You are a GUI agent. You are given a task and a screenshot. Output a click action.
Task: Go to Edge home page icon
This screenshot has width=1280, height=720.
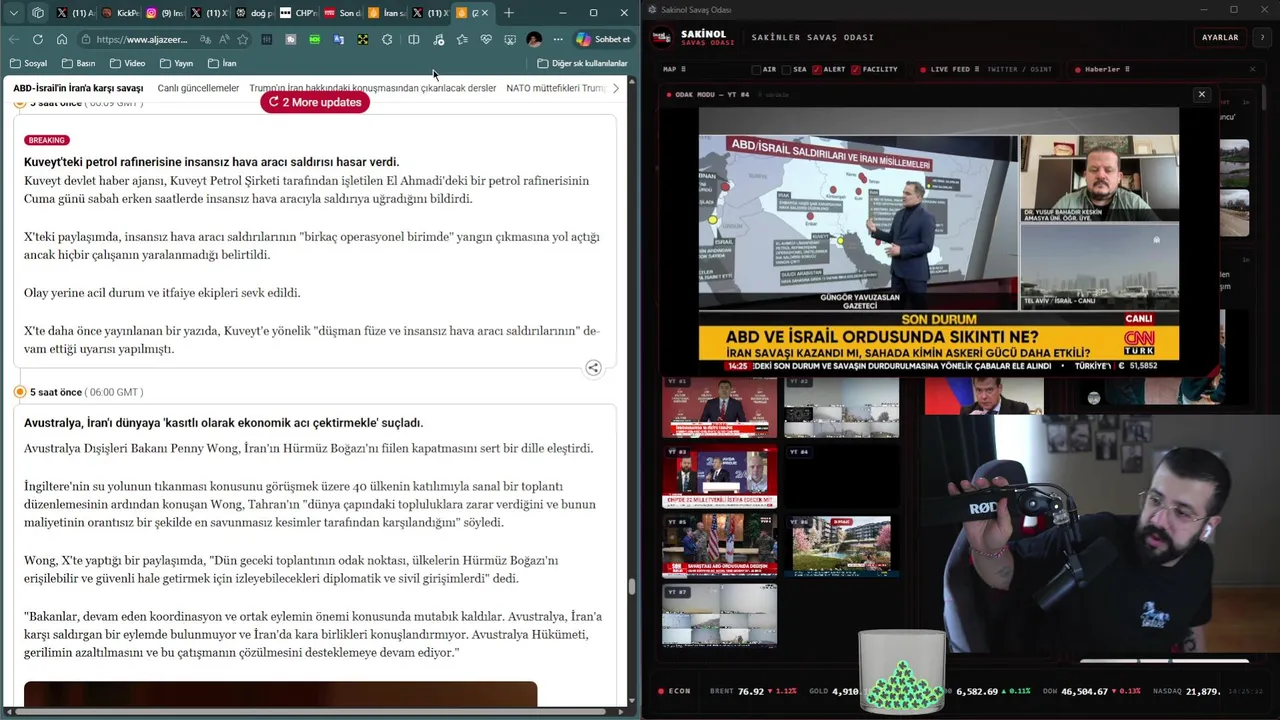(x=62, y=39)
